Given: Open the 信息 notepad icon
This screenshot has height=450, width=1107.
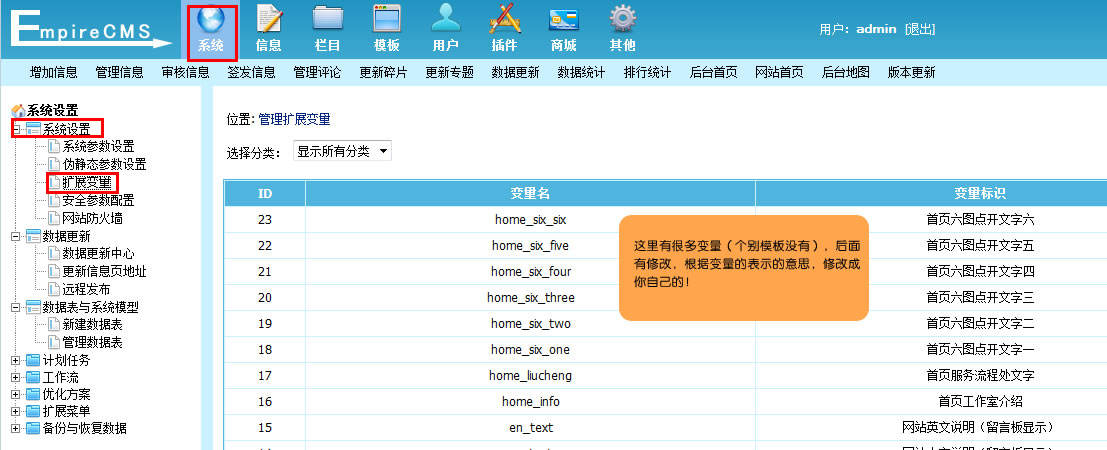Looking at the screenshot, I should pos(269,19).
